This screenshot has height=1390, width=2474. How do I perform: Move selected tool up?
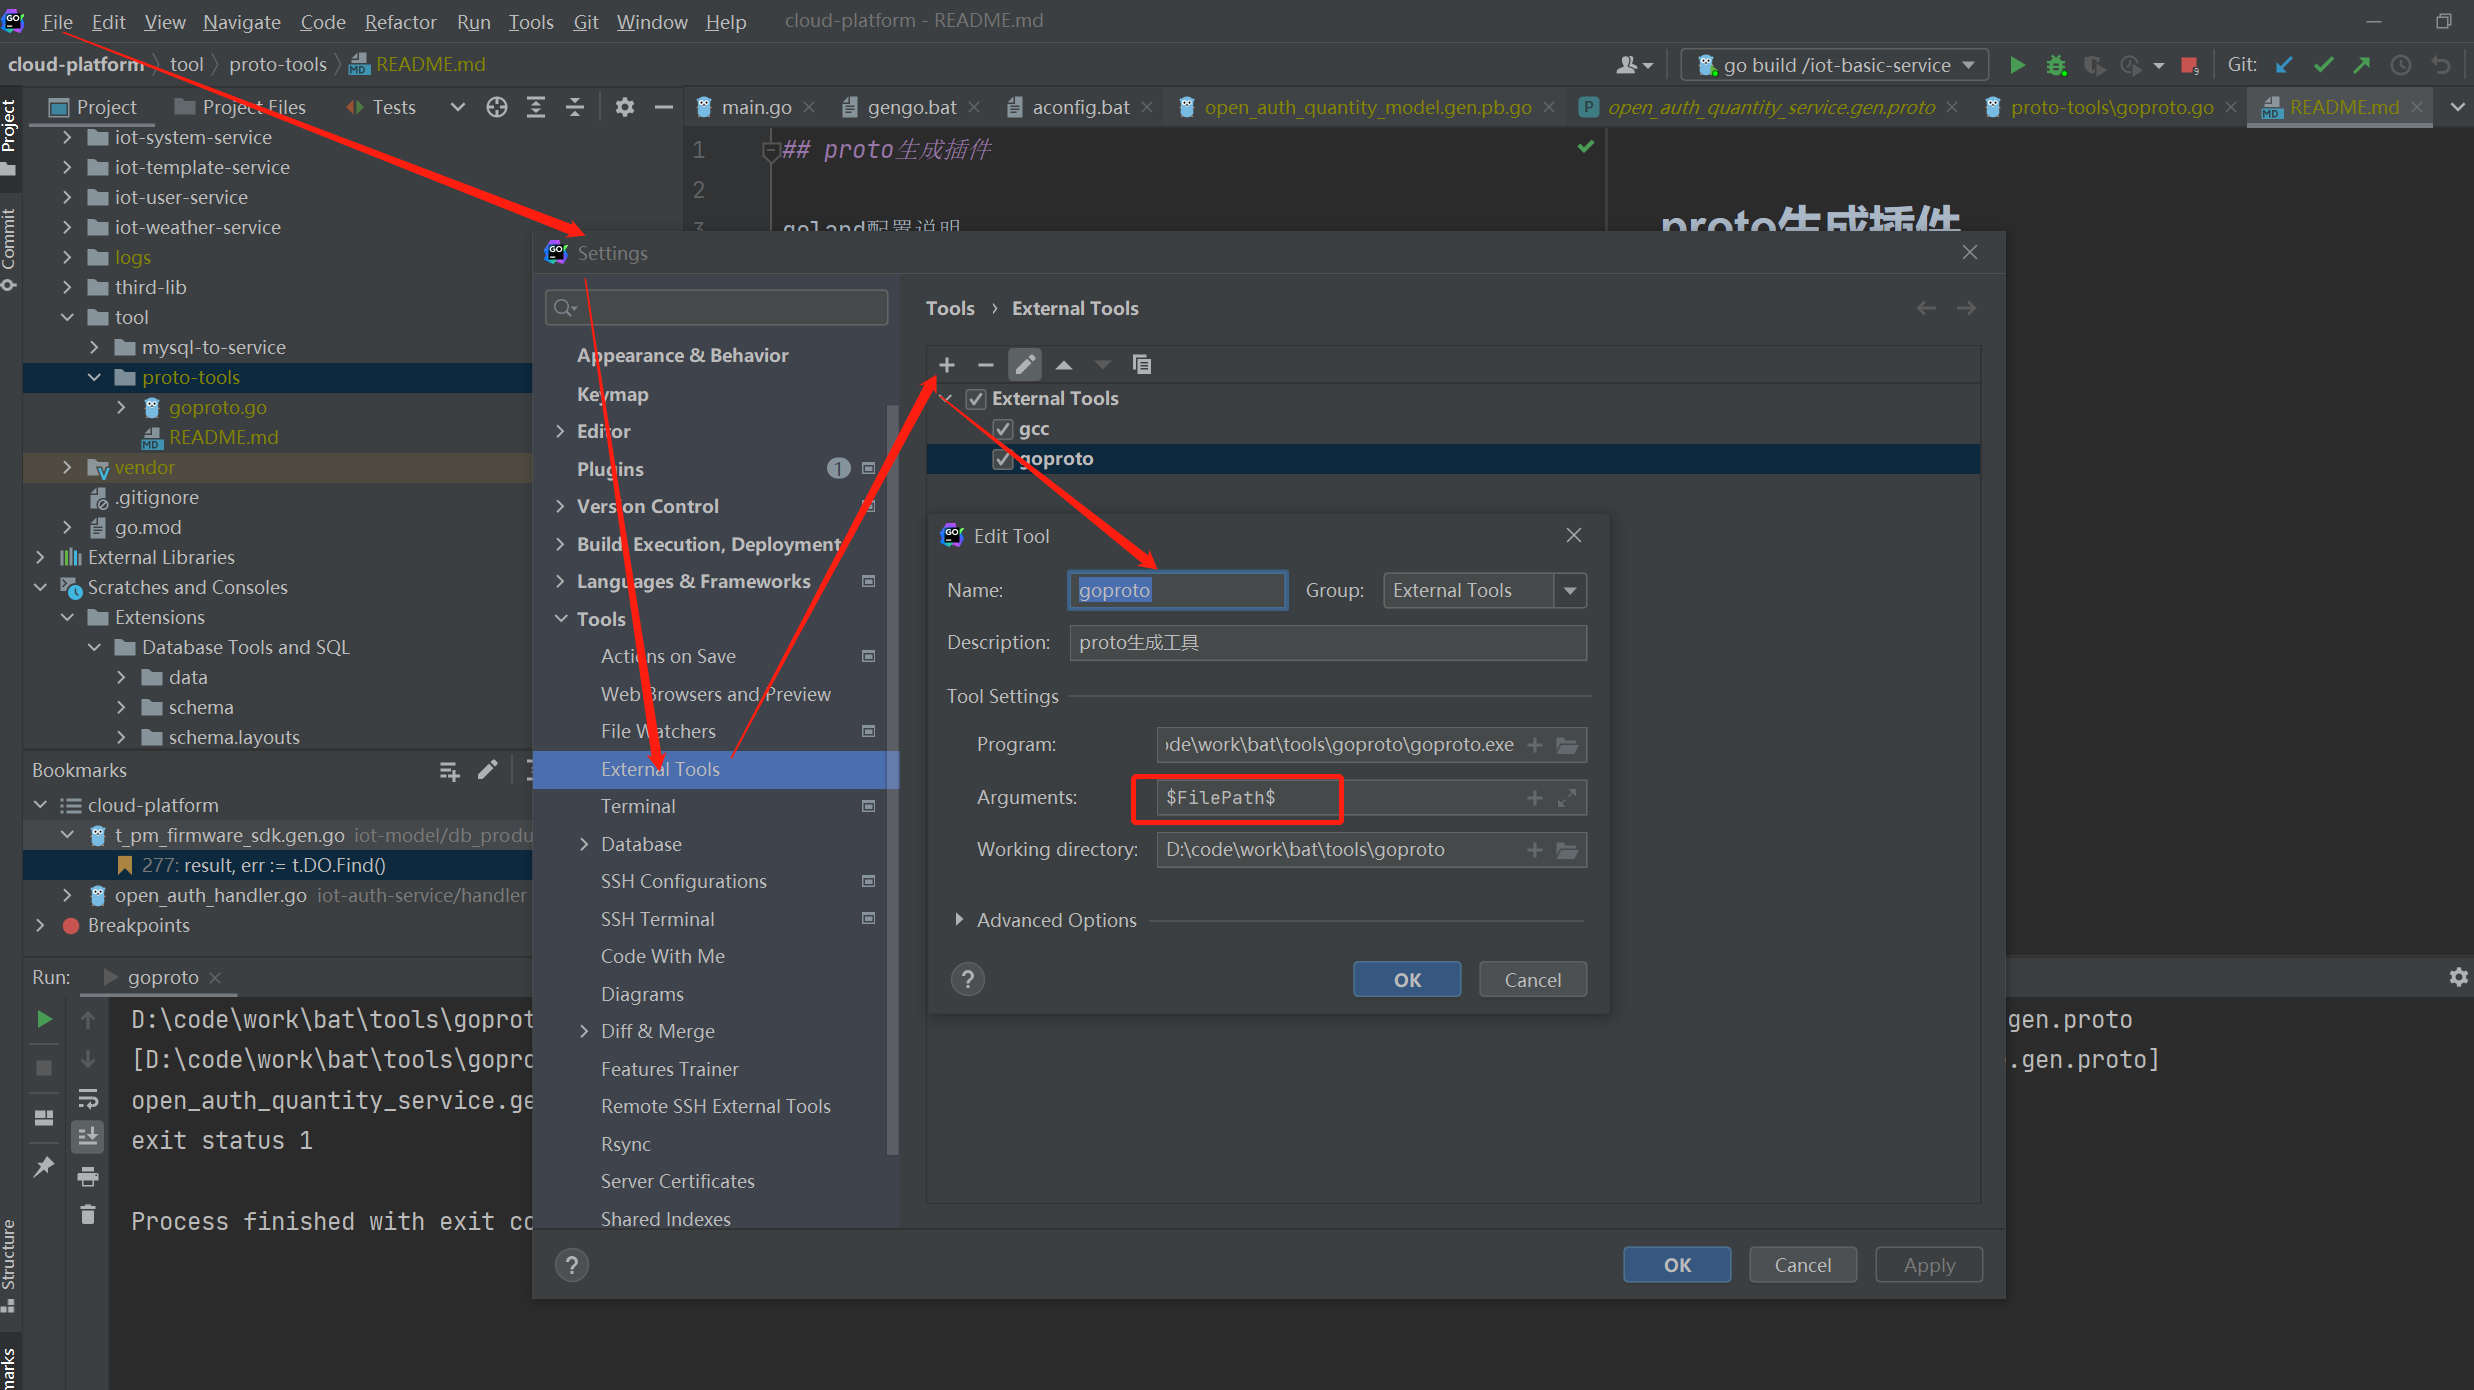point(1064,365)
